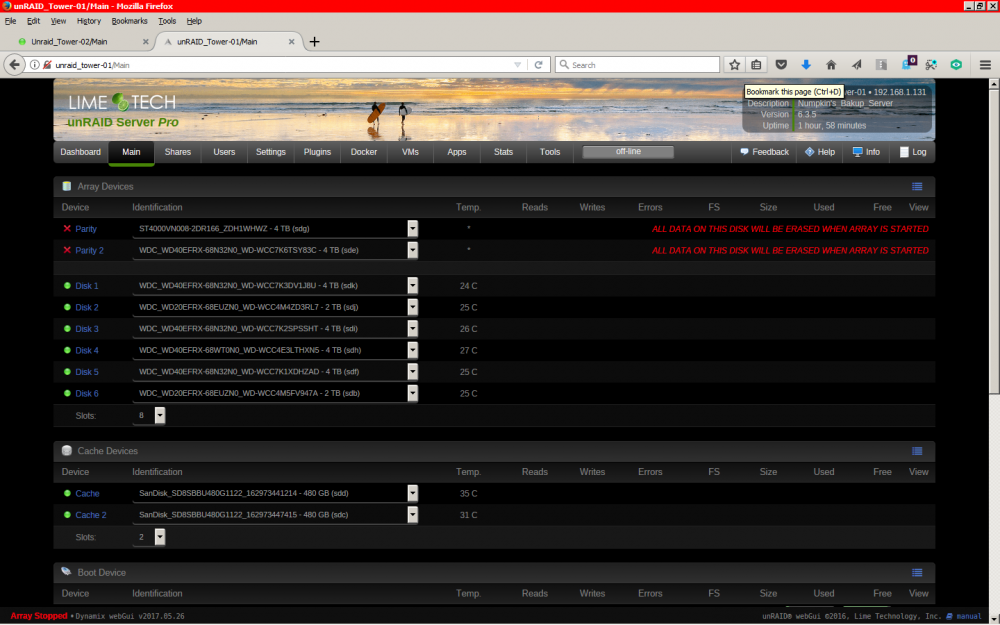Click the vertical scrollbar down arrow
This screenshot has height=625, width=1000.
(994, 617)
